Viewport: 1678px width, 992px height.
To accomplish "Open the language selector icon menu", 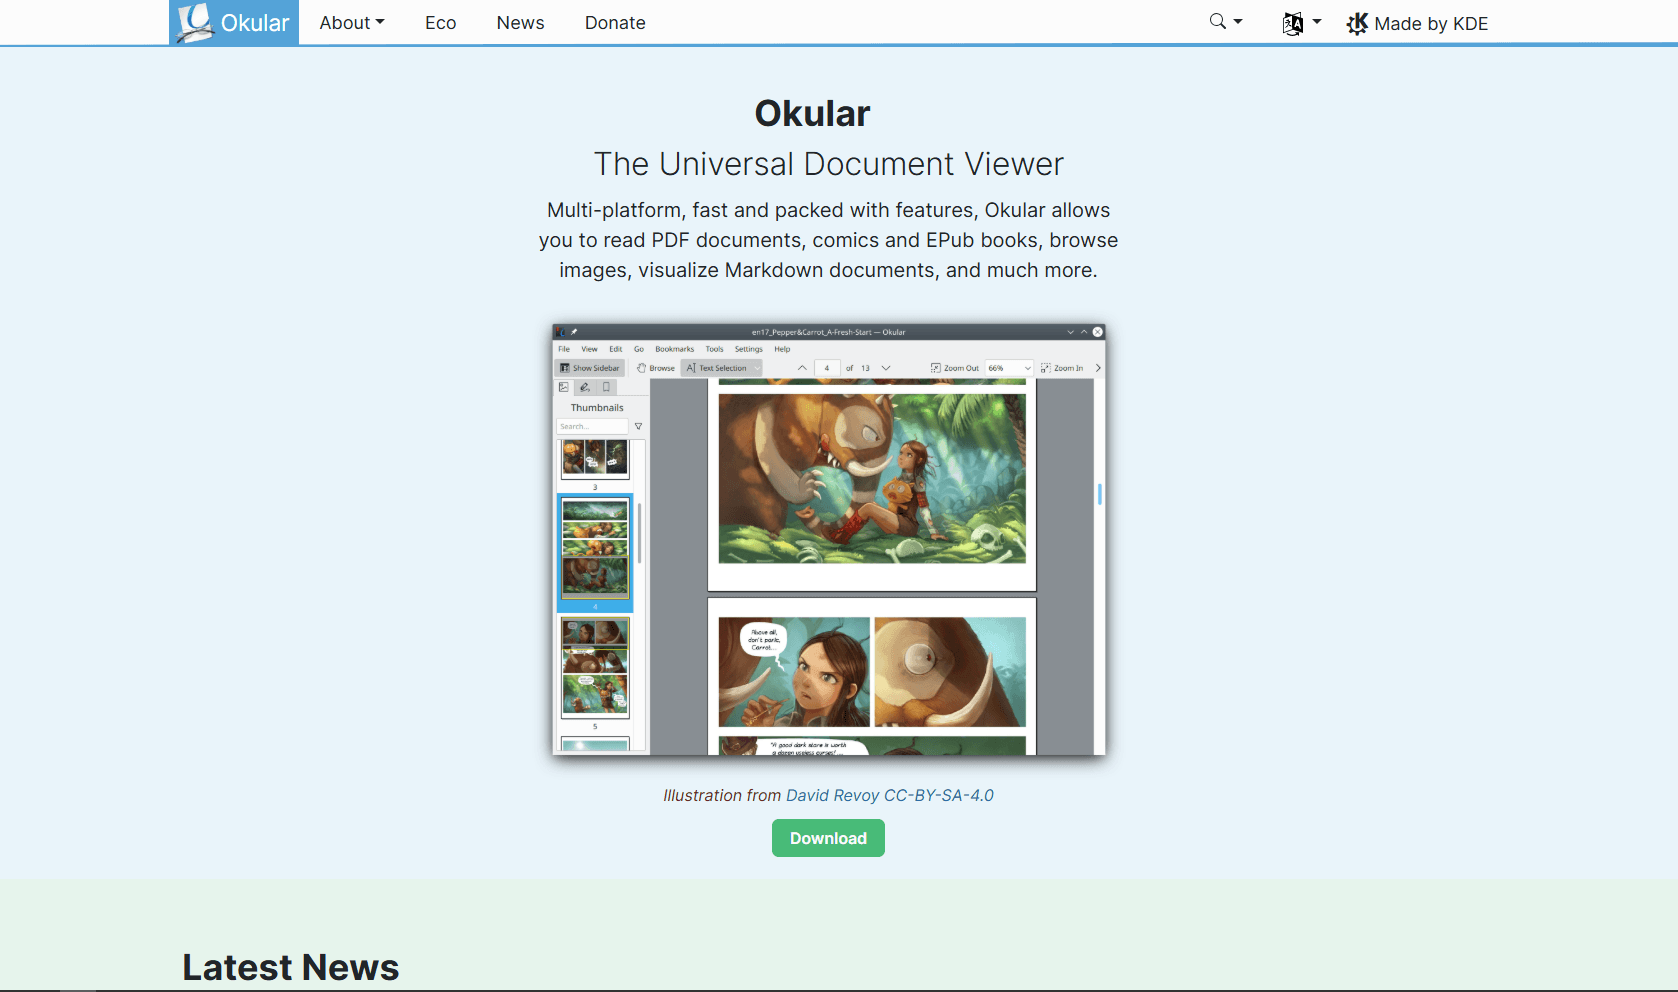I will [x=1302, y=23].
